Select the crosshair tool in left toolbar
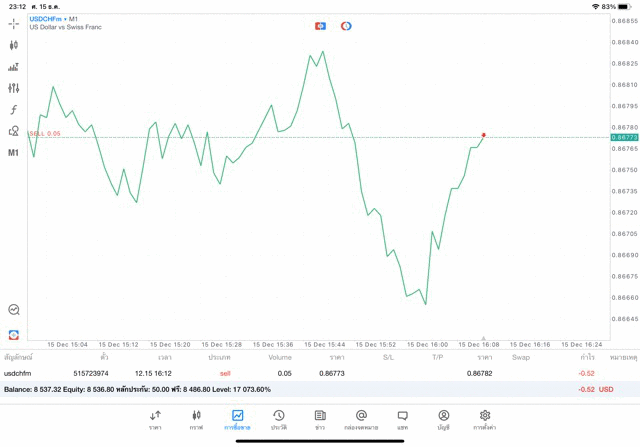Viewport: 640px width, 447px height. point(14,23)
